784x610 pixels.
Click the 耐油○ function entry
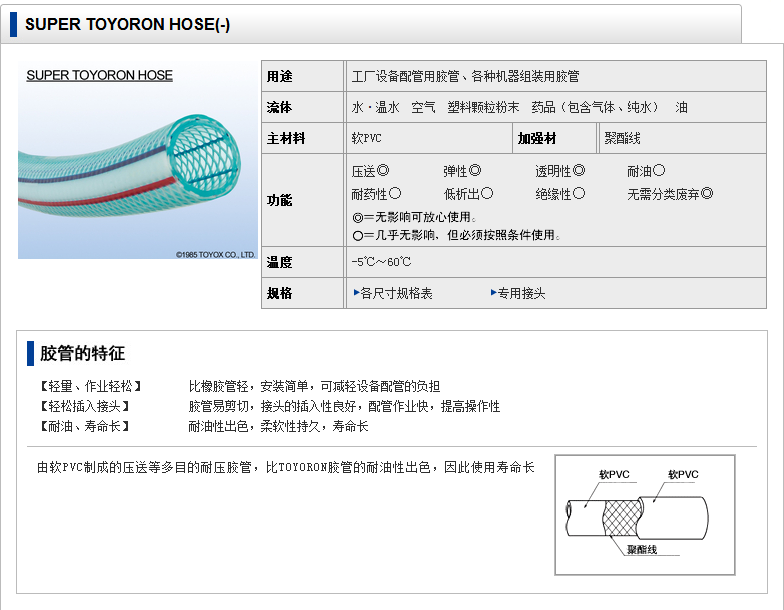pos(646,171)
